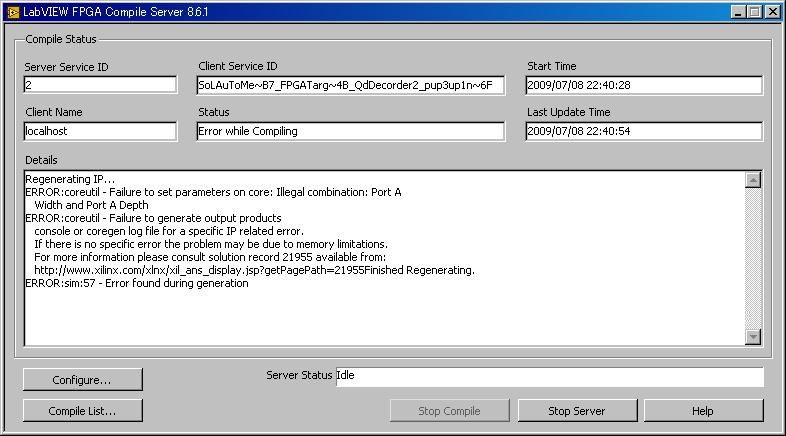The image size is (786, 436).
Task: Click the 'console or coregen log file' line
Action: click(169, 231)
